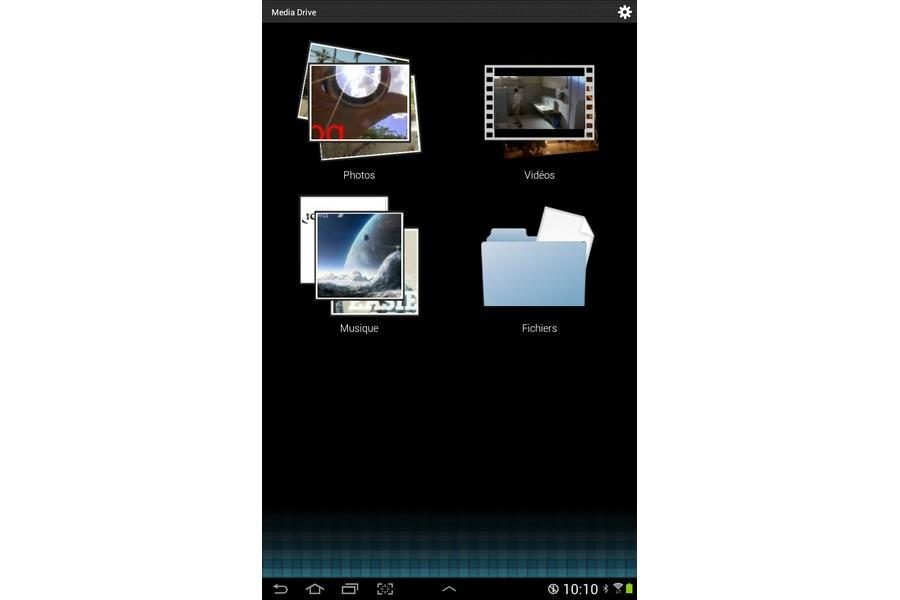Open the Musique album art stack
Screen dimensions: 900x600
click(359, 256)
